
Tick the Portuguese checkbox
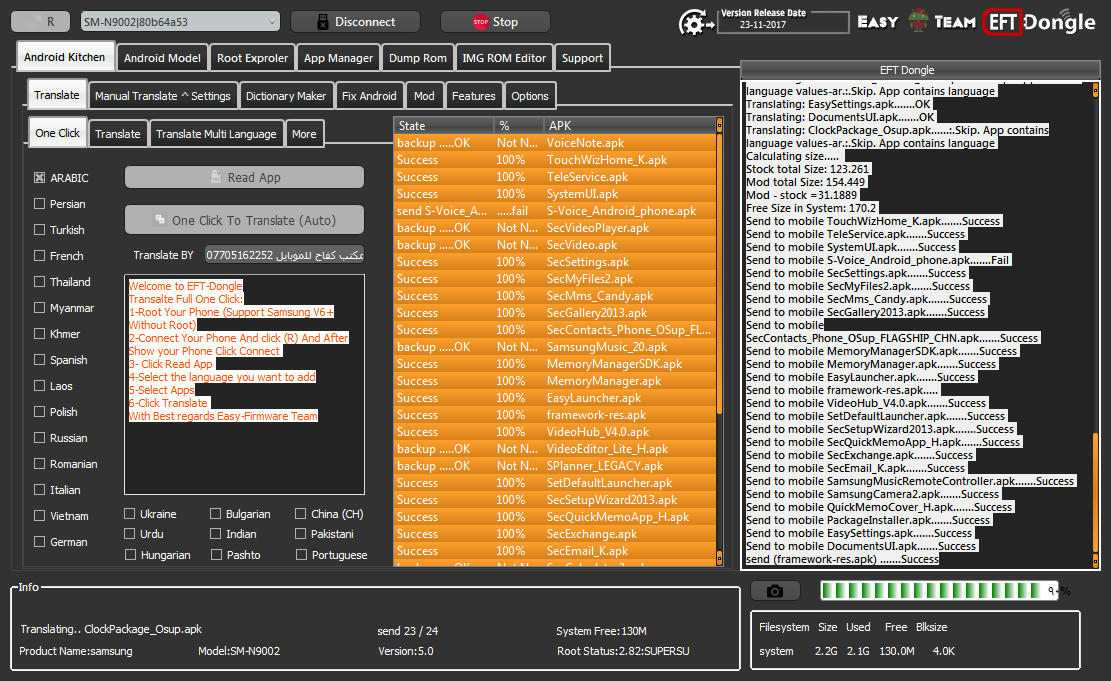(x=301, y=555)
